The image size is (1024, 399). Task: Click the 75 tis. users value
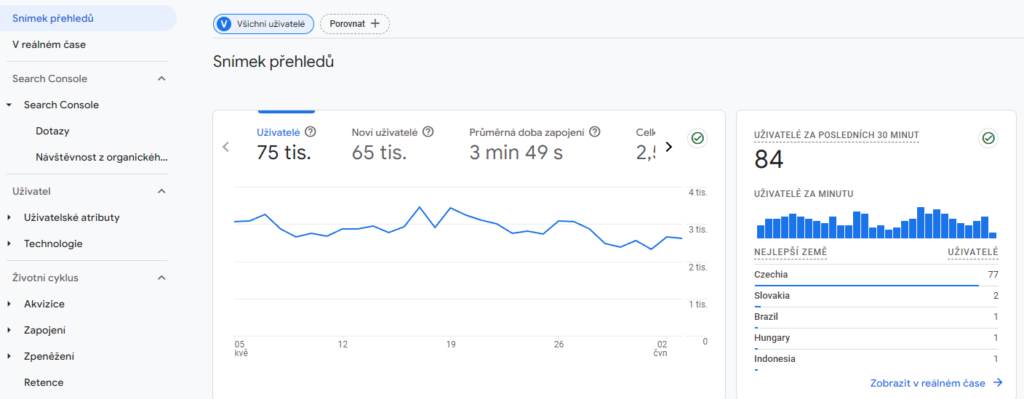[x=283, y=153]
